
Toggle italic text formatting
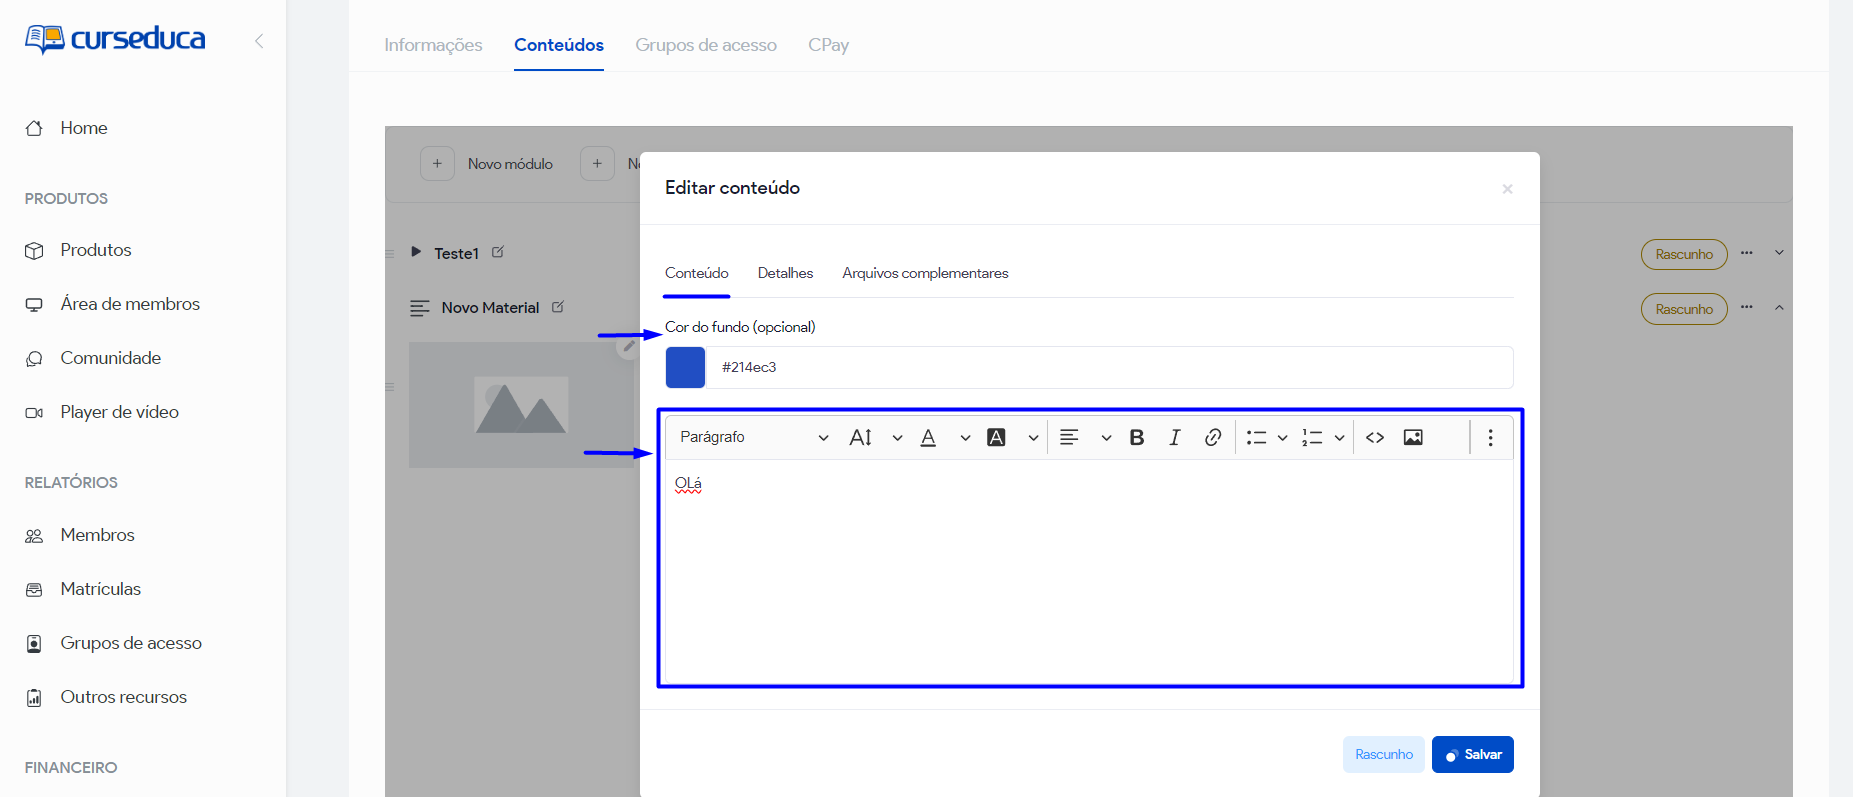coord(1174,437)
